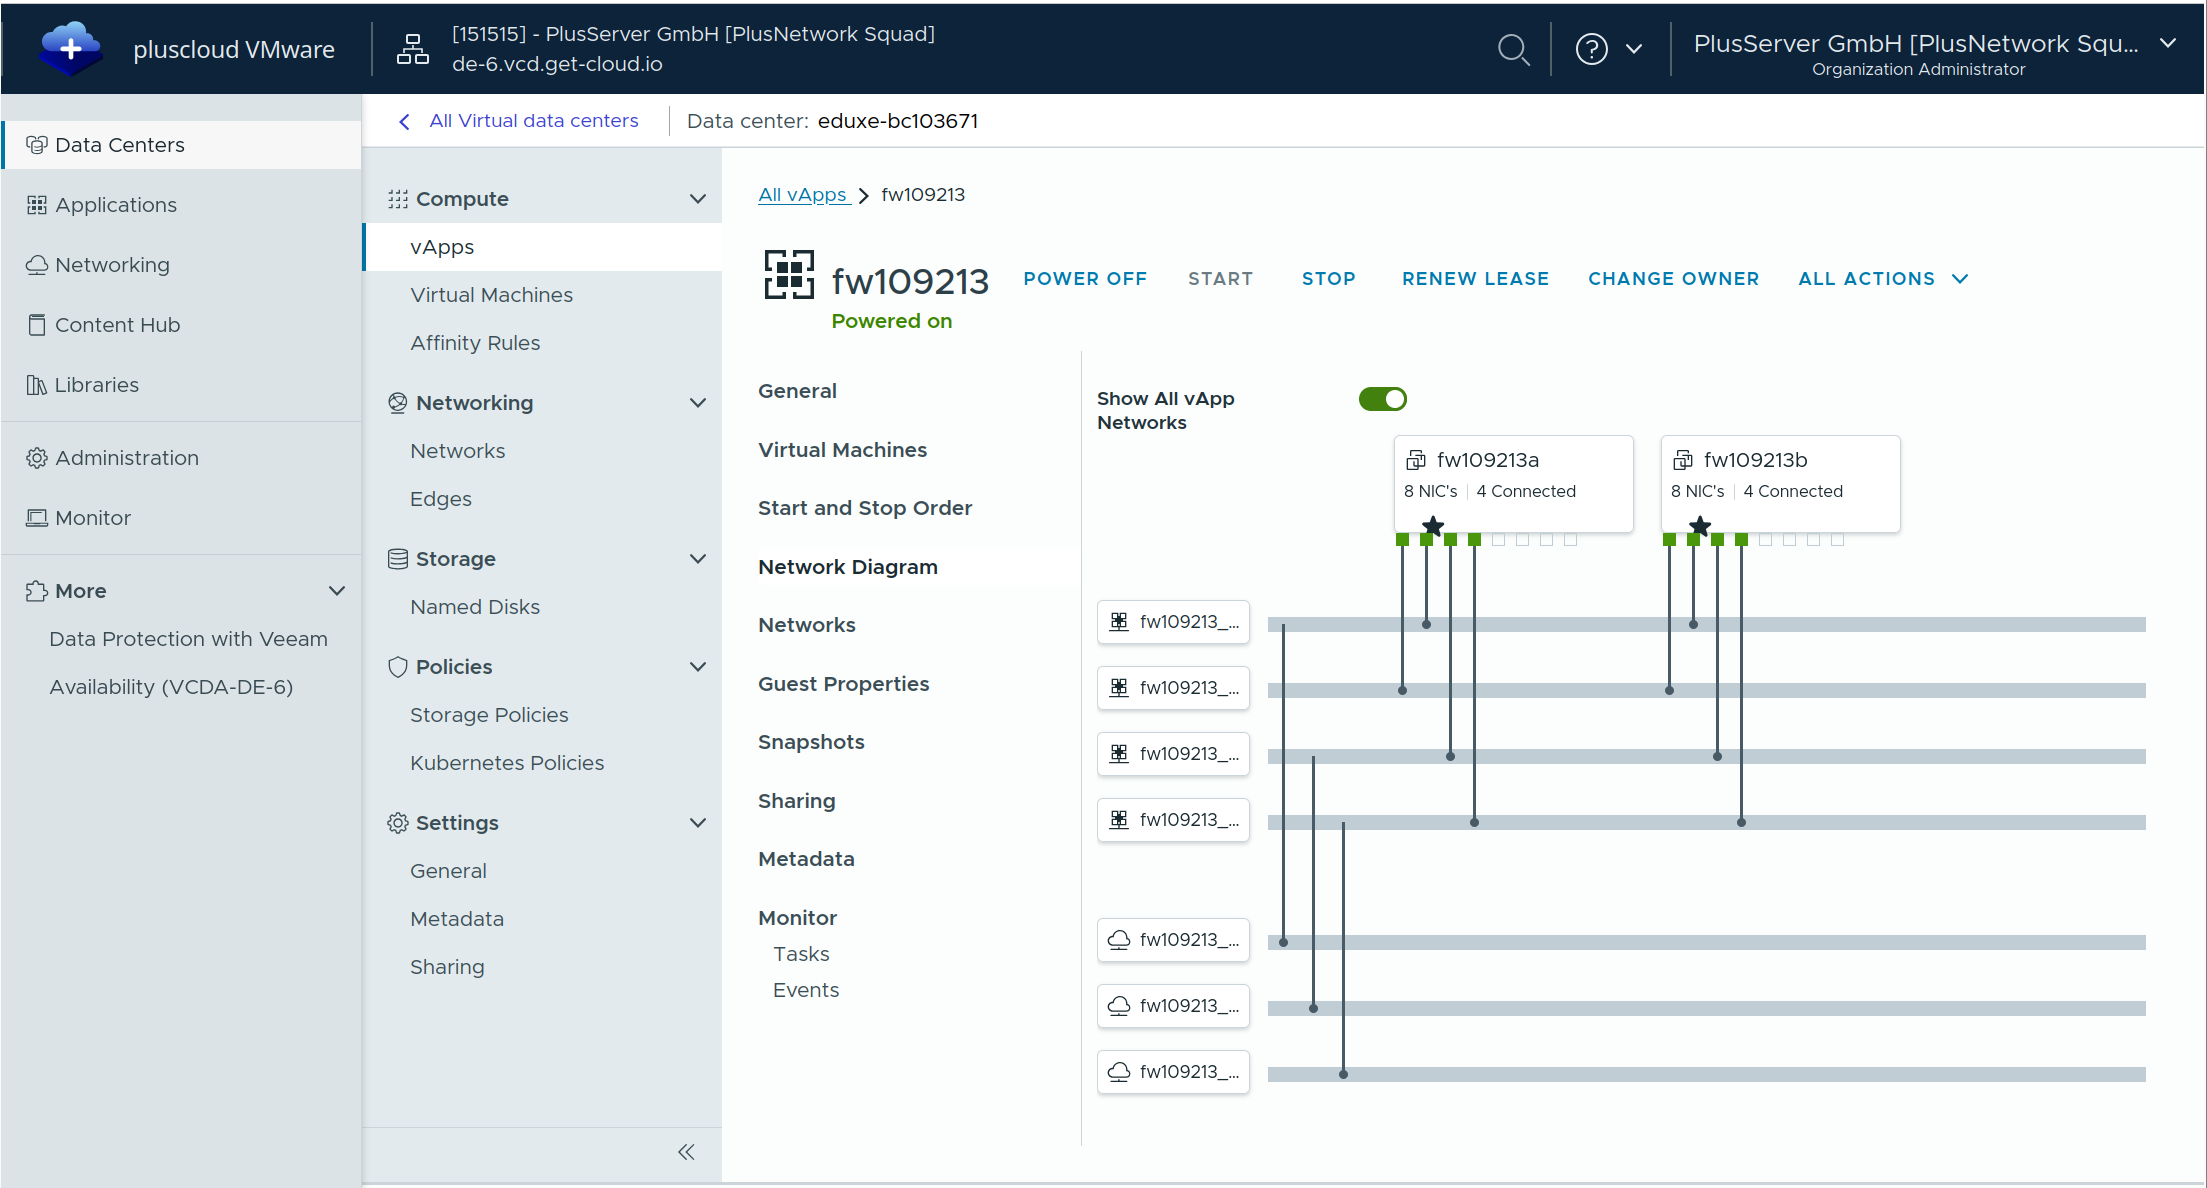Viewport: 2207px width, 1188px height.
Task: Open the user account dropdown chevron
Action: [x=2168, y=43]
